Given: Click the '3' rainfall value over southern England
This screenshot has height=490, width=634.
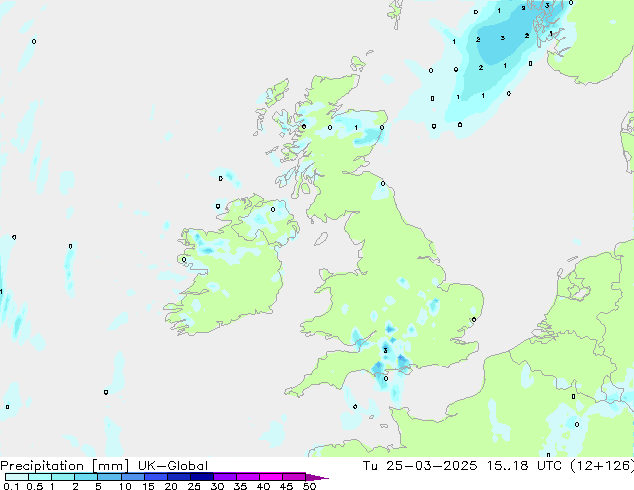Looking at the screenshot, I should click(x=385, y=351).
